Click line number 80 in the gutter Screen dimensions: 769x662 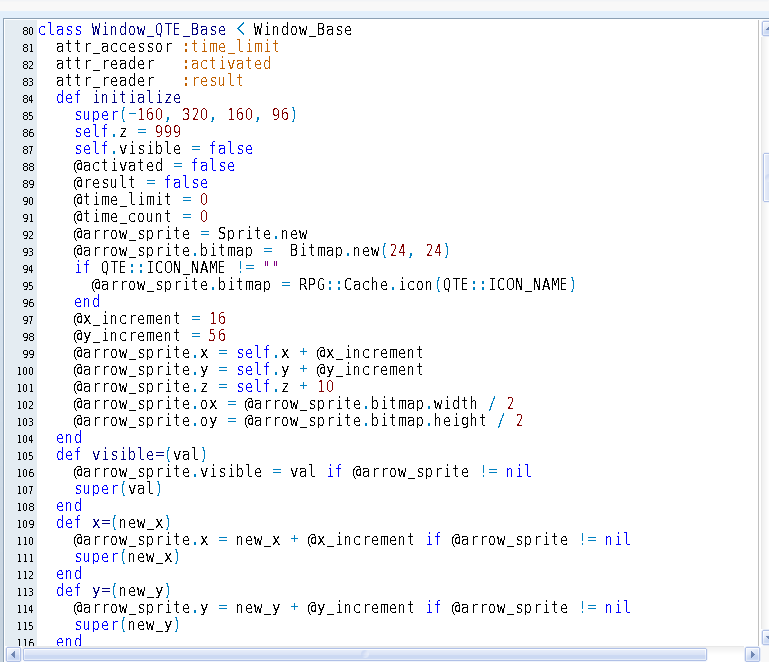(27, 31)
